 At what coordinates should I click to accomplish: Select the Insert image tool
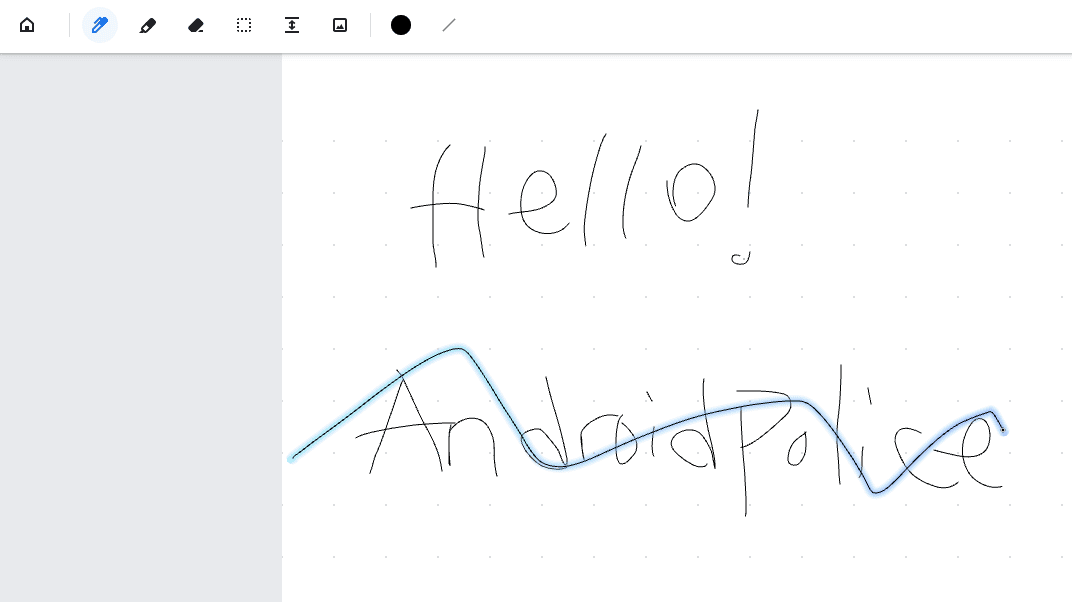tap(339, 25)
